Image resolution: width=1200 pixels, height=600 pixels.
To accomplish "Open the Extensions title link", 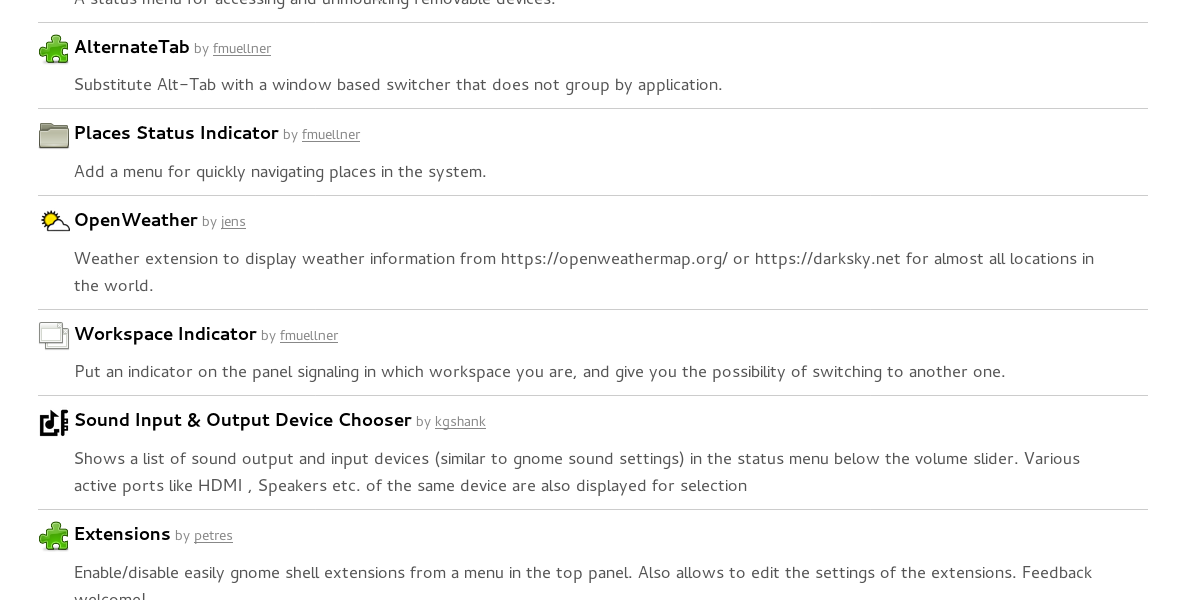I will (122, 535).
